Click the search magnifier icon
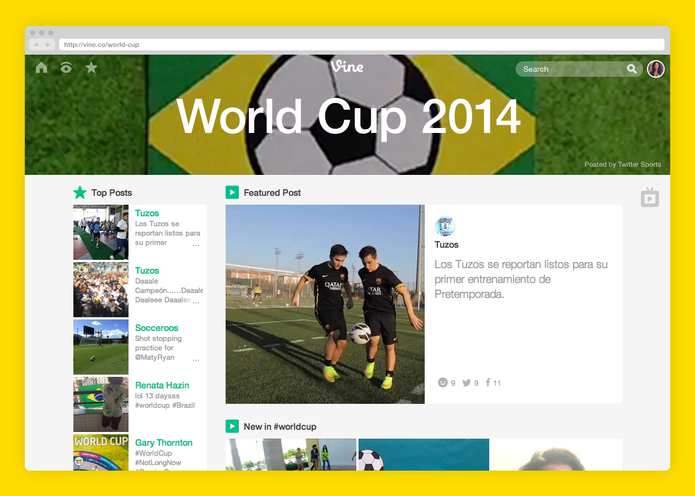The width and height of the screenshot is (695, 496). point(632,69)
